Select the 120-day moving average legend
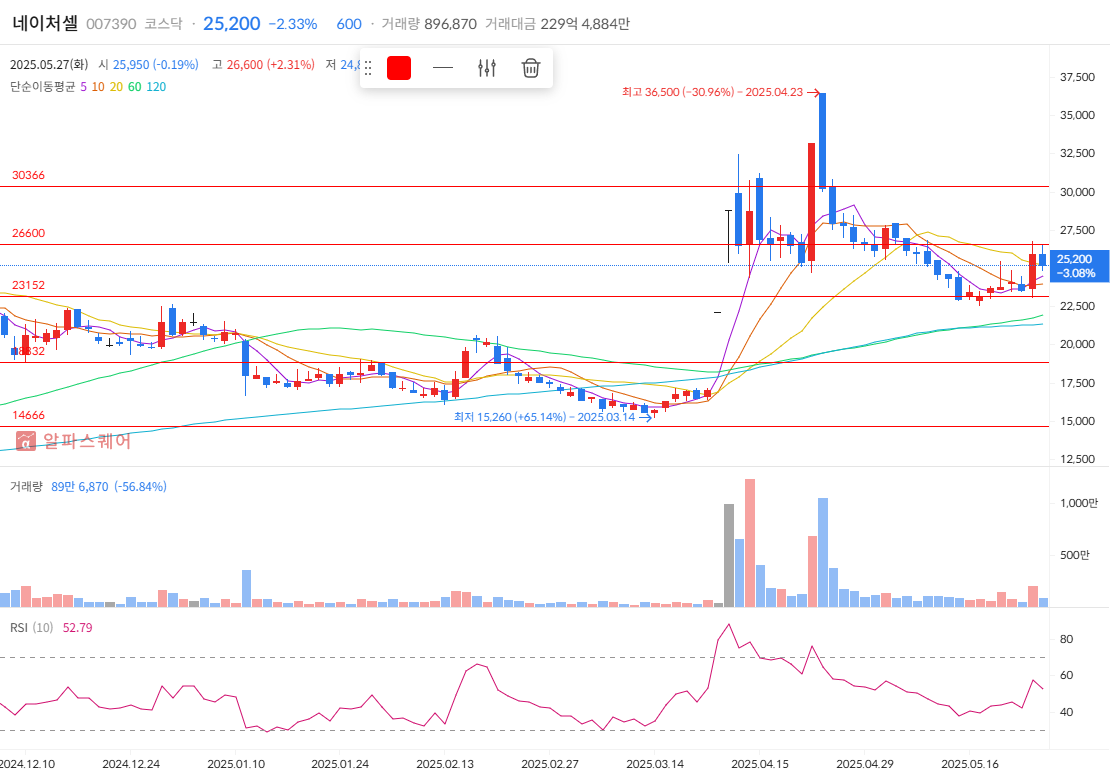 [x=156, y=86]
